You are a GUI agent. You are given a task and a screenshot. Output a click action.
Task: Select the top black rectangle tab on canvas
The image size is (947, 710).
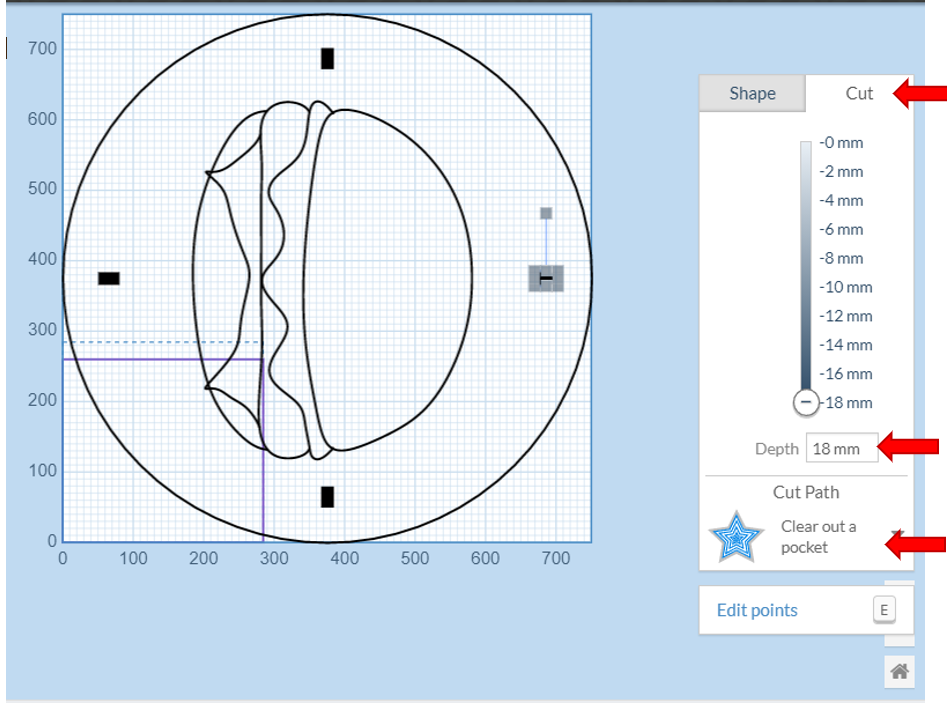327,59
